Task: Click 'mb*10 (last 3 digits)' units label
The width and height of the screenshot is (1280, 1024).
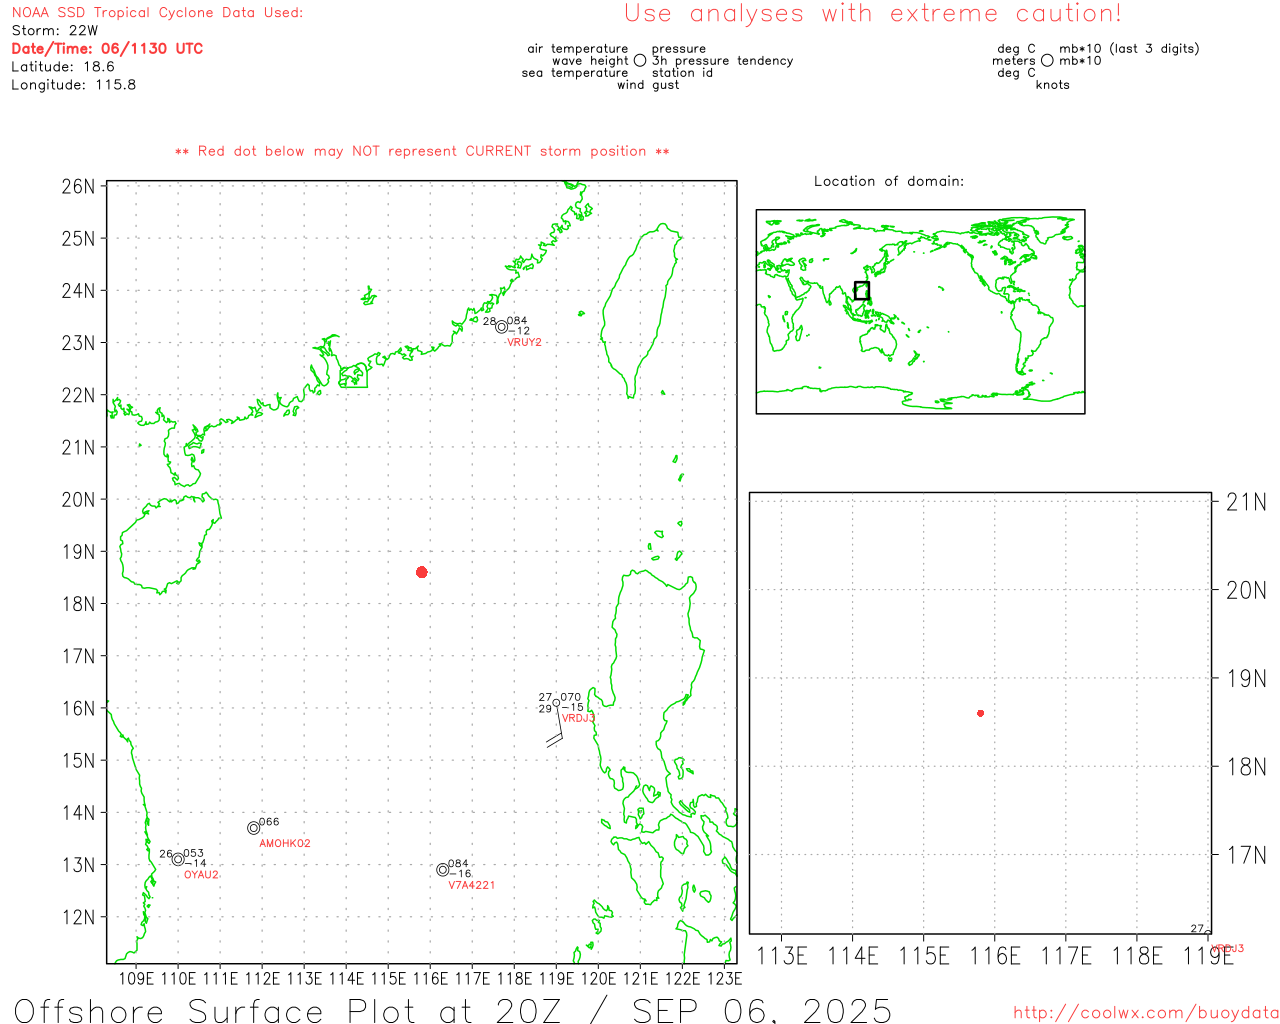Action: (1129, 48)
